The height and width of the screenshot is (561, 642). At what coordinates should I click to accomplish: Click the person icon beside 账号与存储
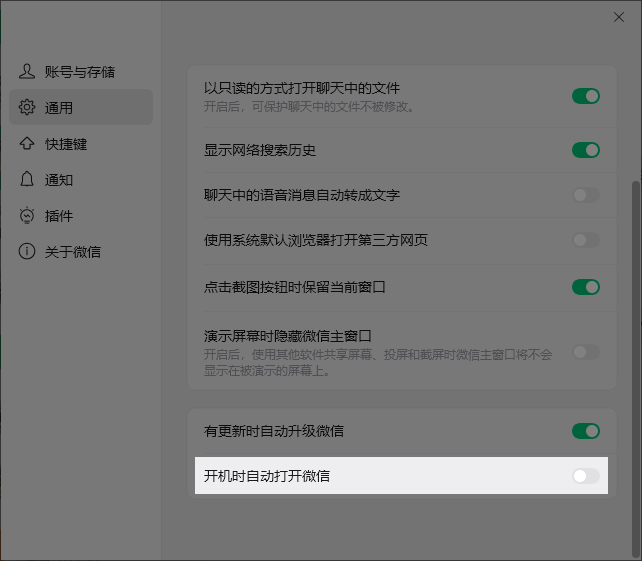[x=27, y=72]
